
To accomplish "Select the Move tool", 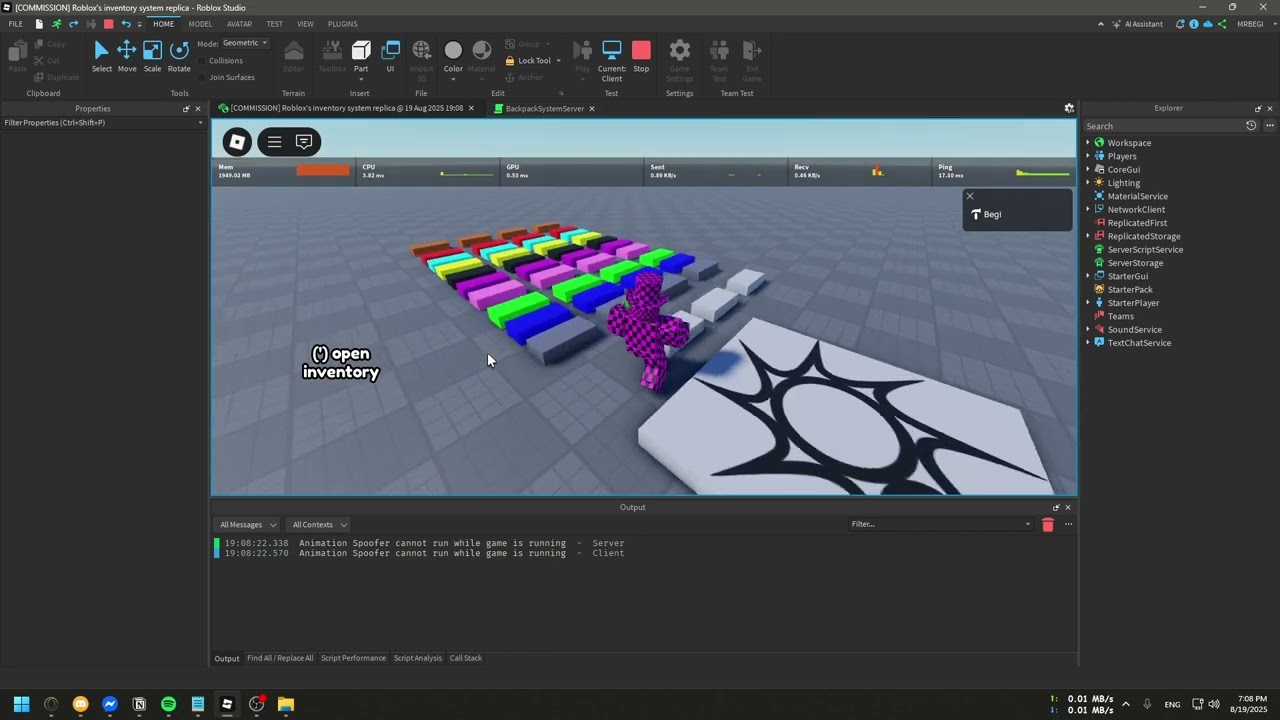I will click(x=127, y=57).
